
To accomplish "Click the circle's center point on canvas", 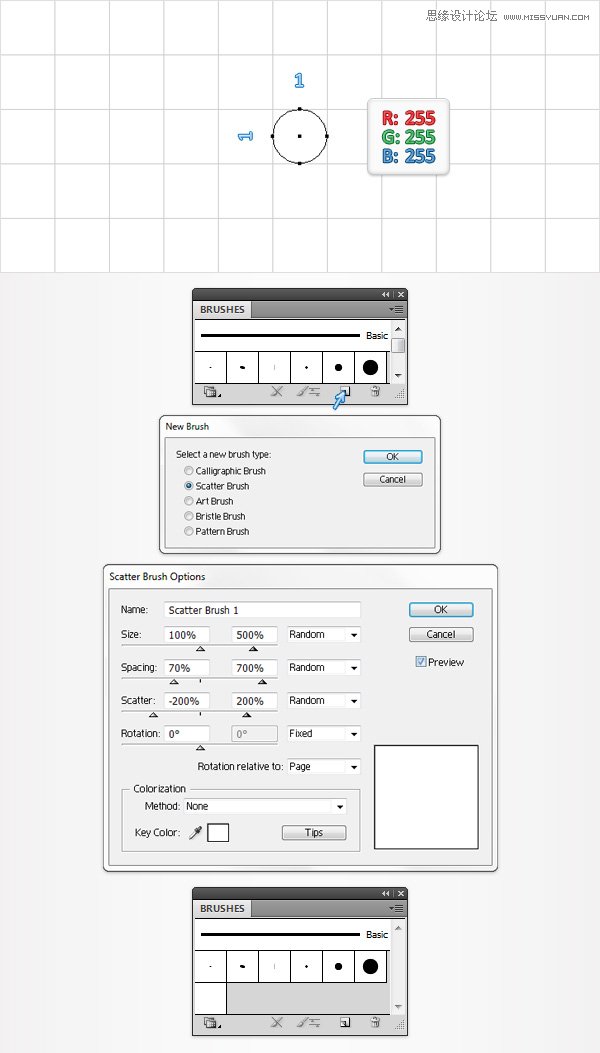I will 300,136.
